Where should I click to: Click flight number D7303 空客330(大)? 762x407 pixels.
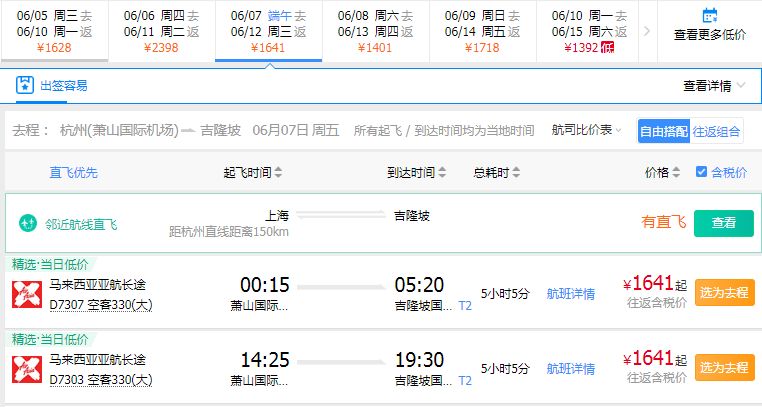pyautogui.click(x=101, y=379)
